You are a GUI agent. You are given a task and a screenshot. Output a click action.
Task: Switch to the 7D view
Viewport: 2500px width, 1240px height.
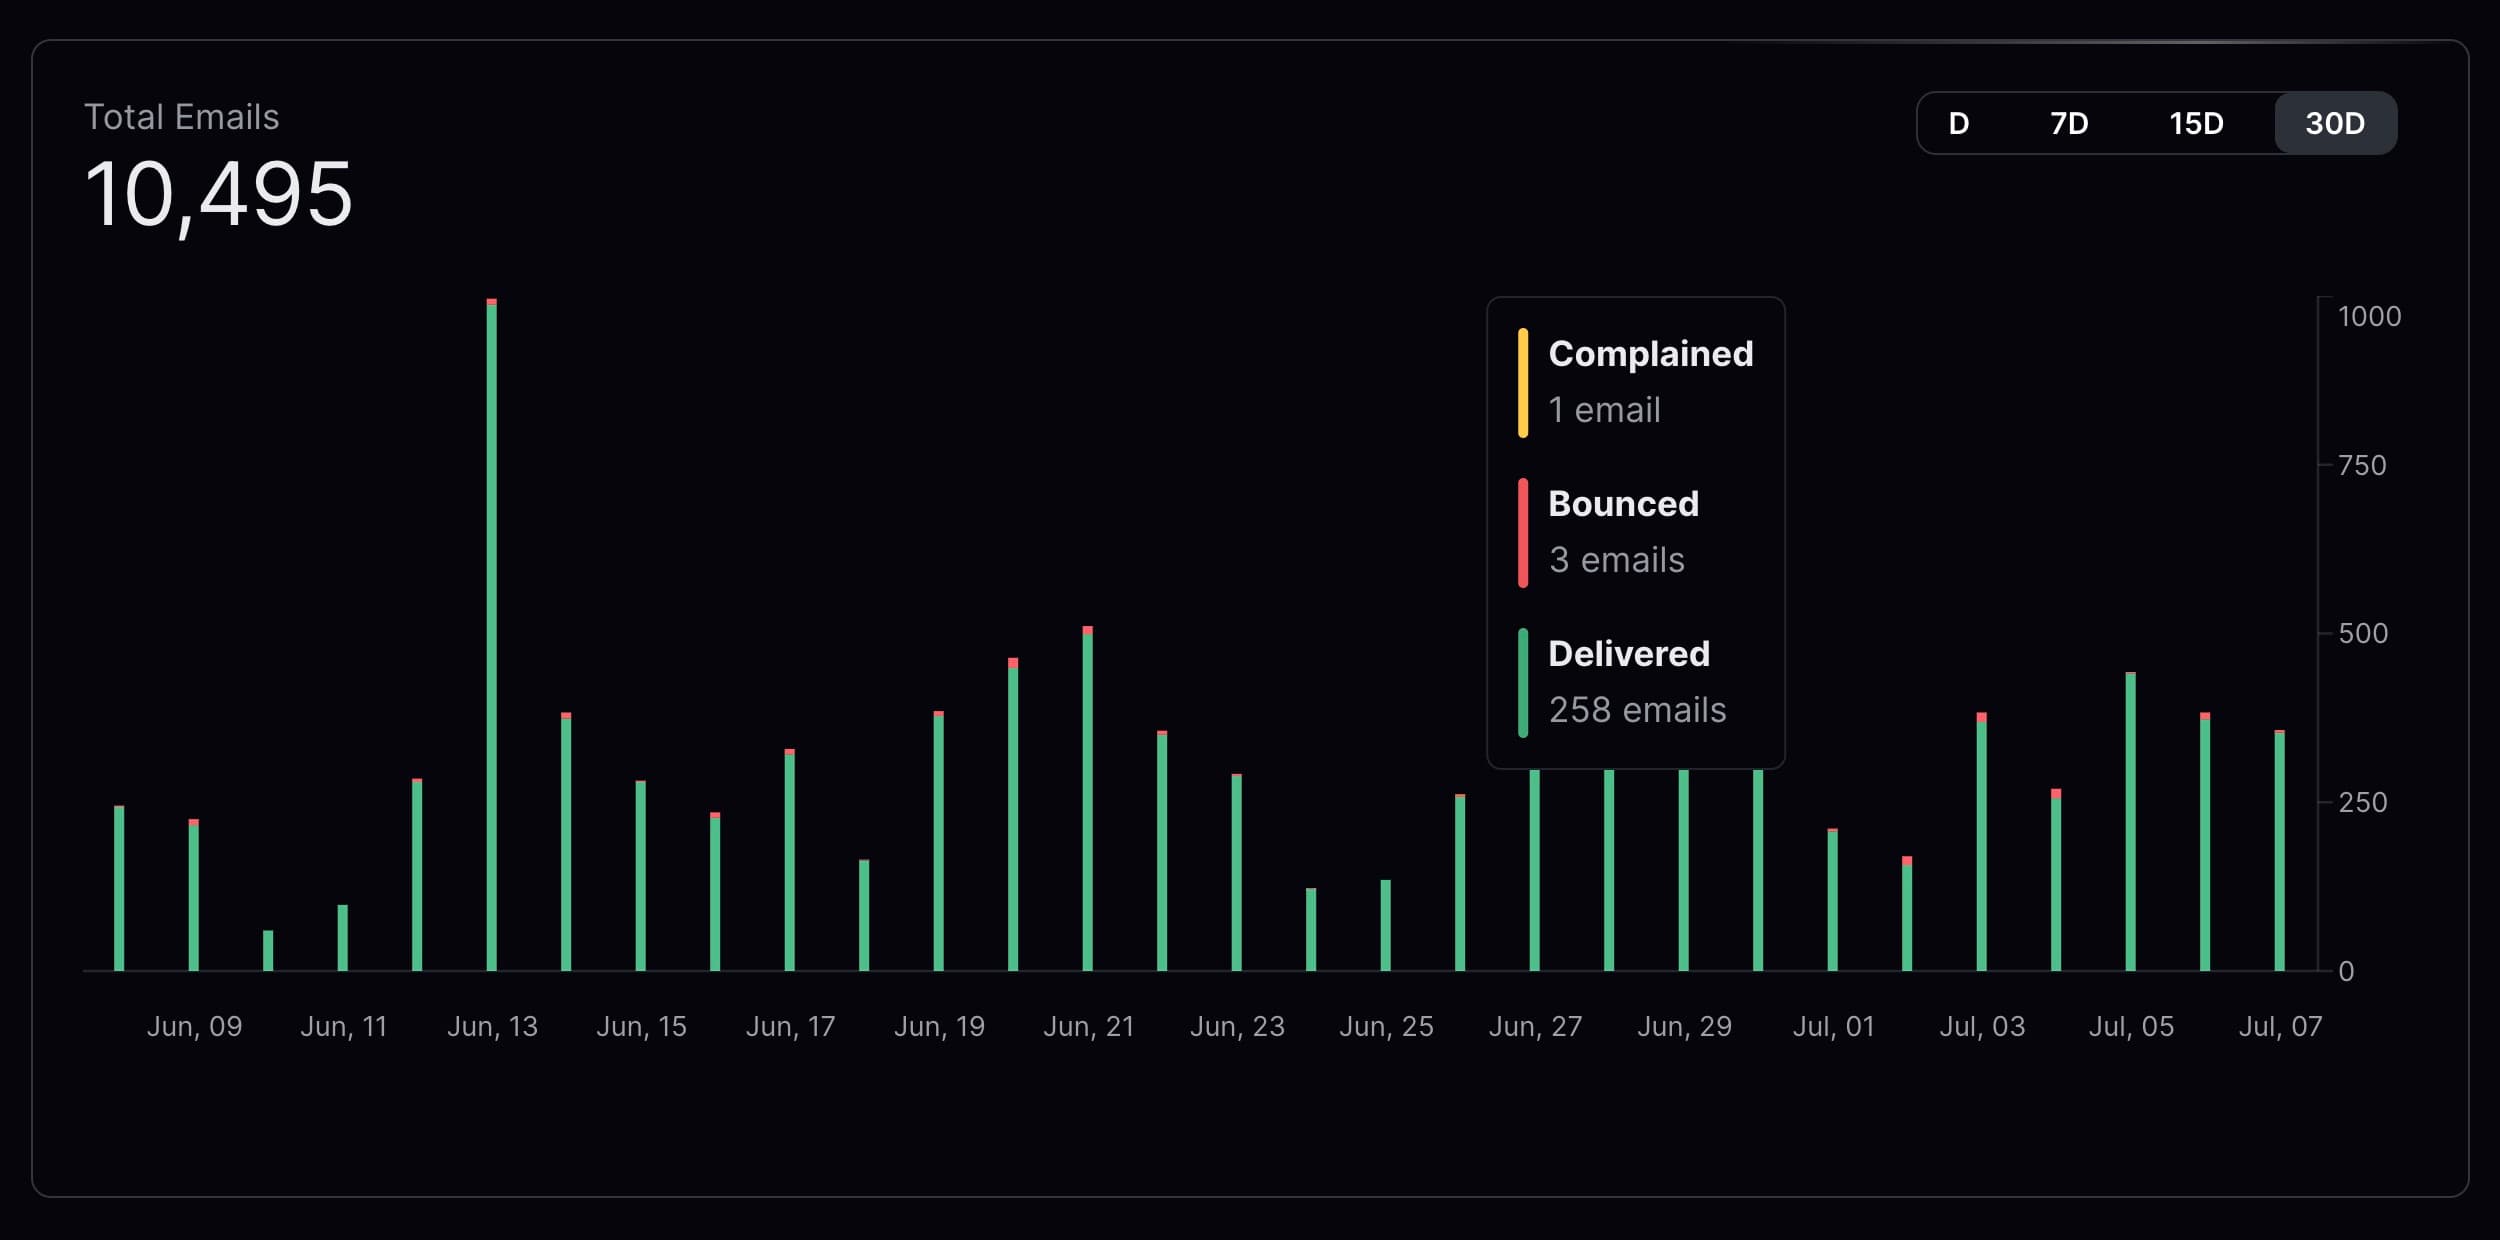(x=2066, y=123)
